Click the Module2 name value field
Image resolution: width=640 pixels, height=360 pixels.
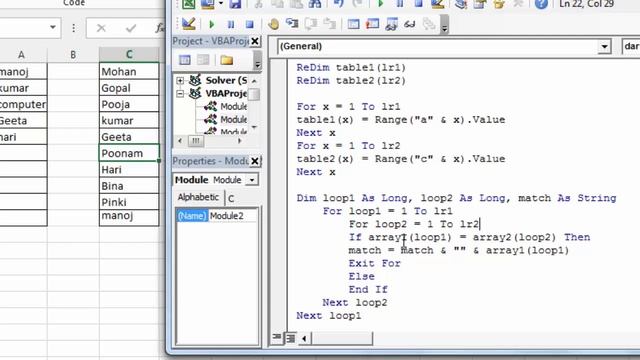pos(233,216)
